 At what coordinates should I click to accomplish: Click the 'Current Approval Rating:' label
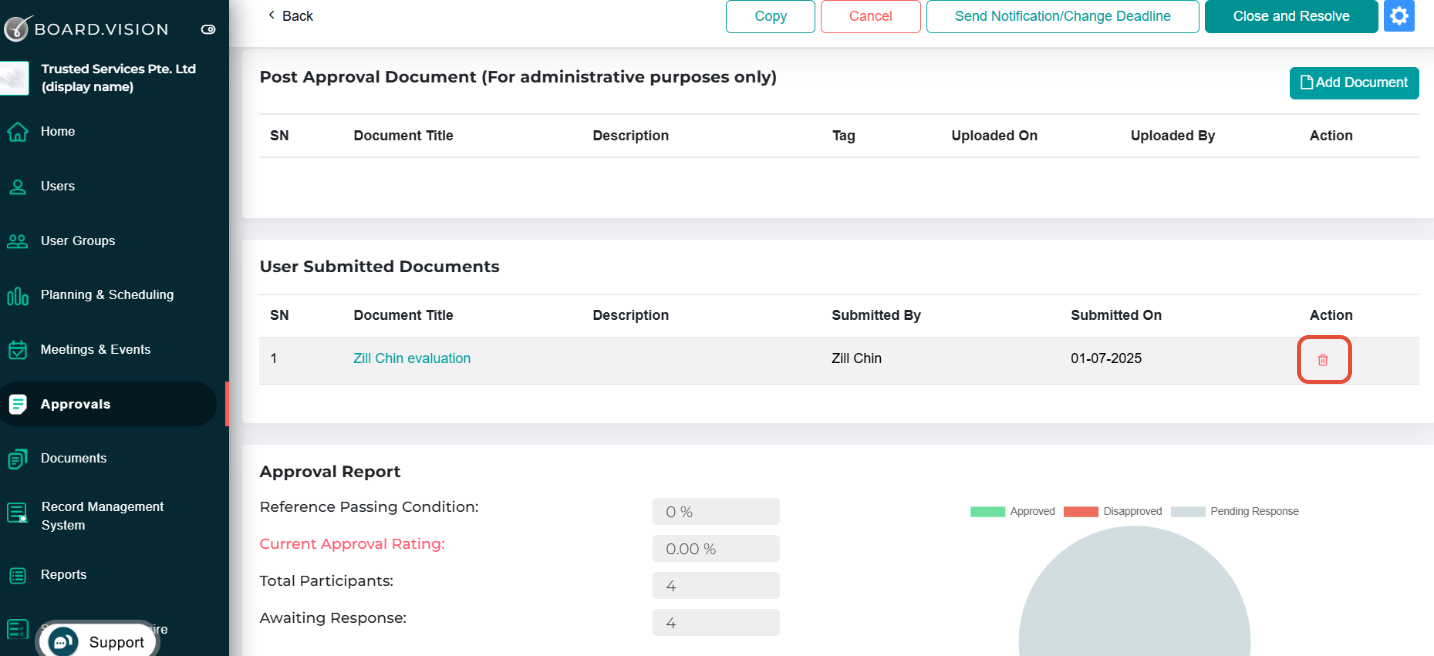[x=352, y=544]
